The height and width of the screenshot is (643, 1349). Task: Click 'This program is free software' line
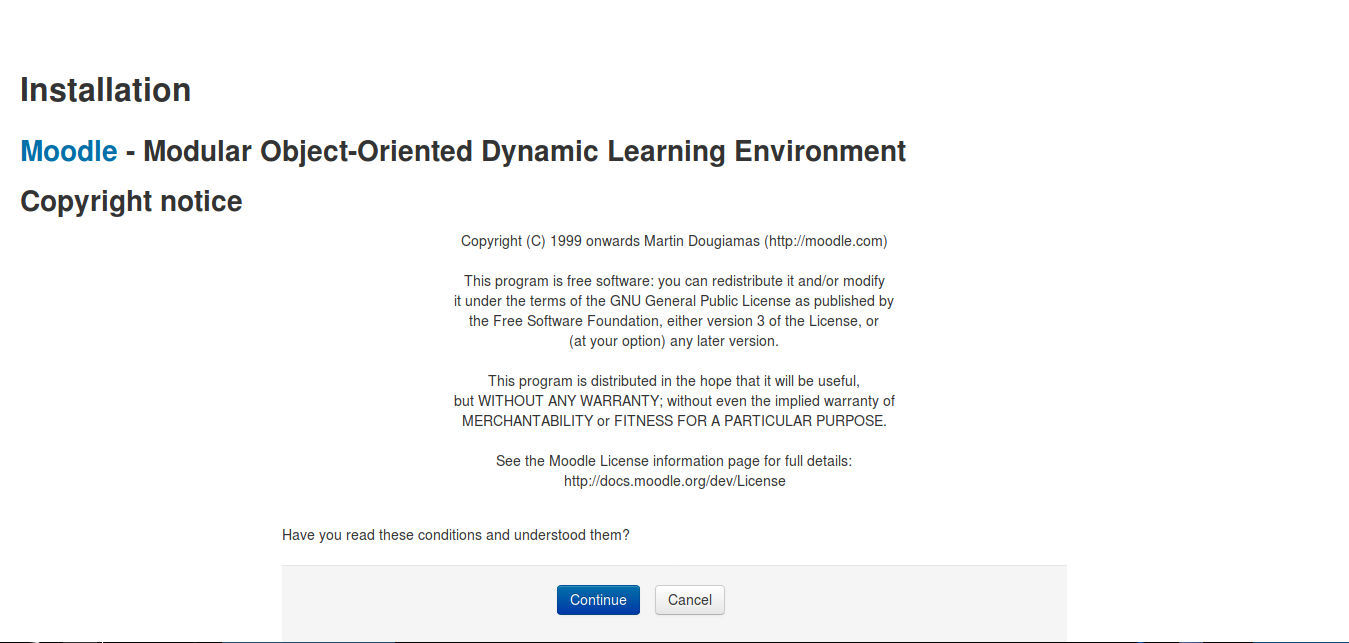coord(674,281)
